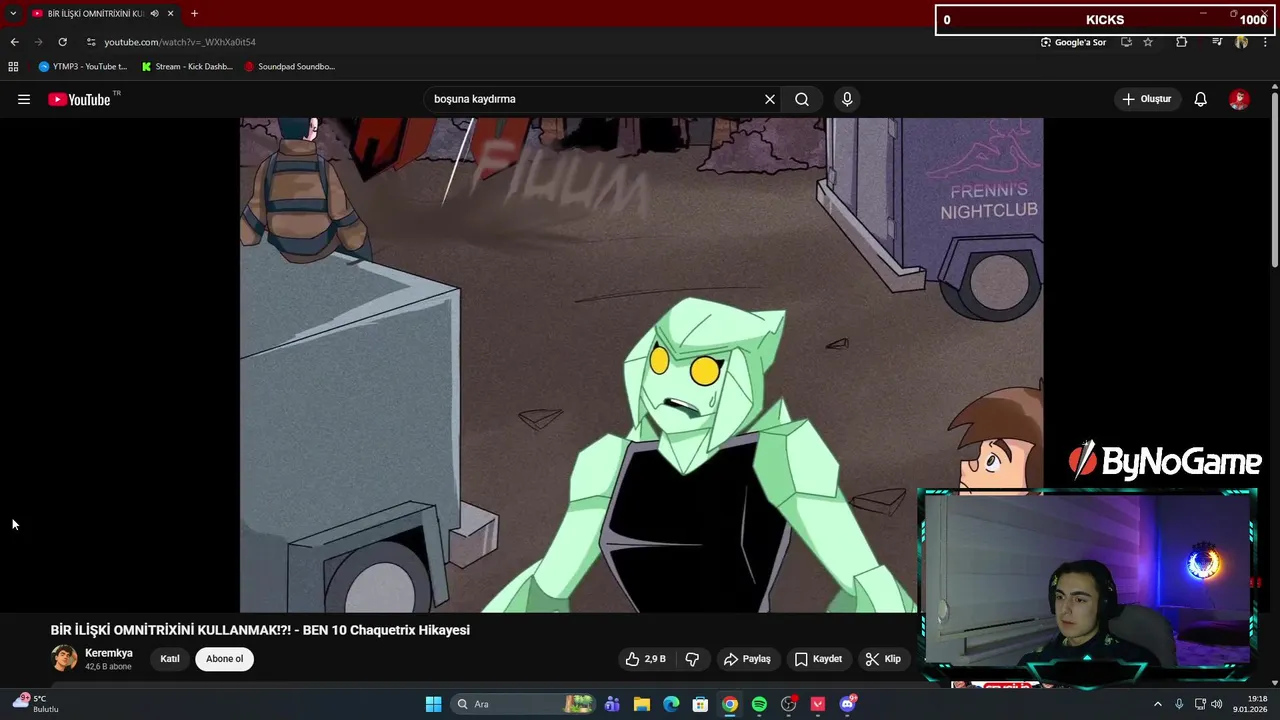Open Chrome apps grid in bookmarks bar
This screenshot has width=1280, height=720.
(x=13, y=67)
